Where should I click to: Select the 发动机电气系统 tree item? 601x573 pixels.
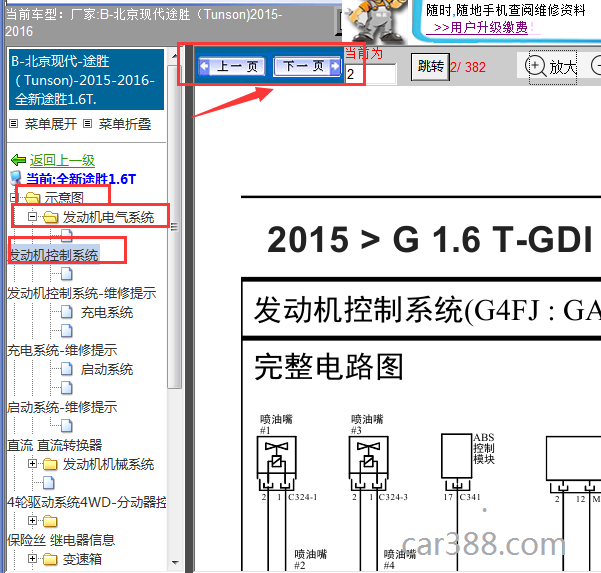108,217
